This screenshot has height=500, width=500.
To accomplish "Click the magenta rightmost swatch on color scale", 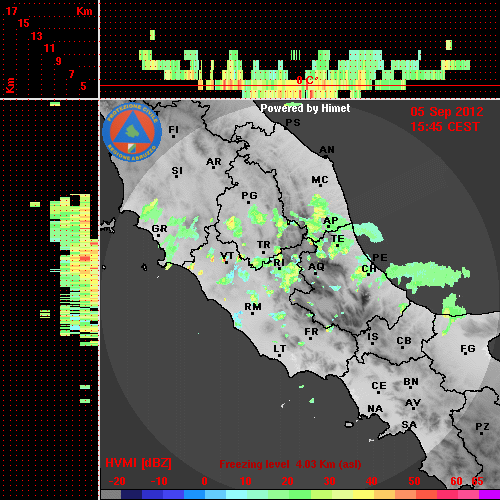I will point(489,495).
